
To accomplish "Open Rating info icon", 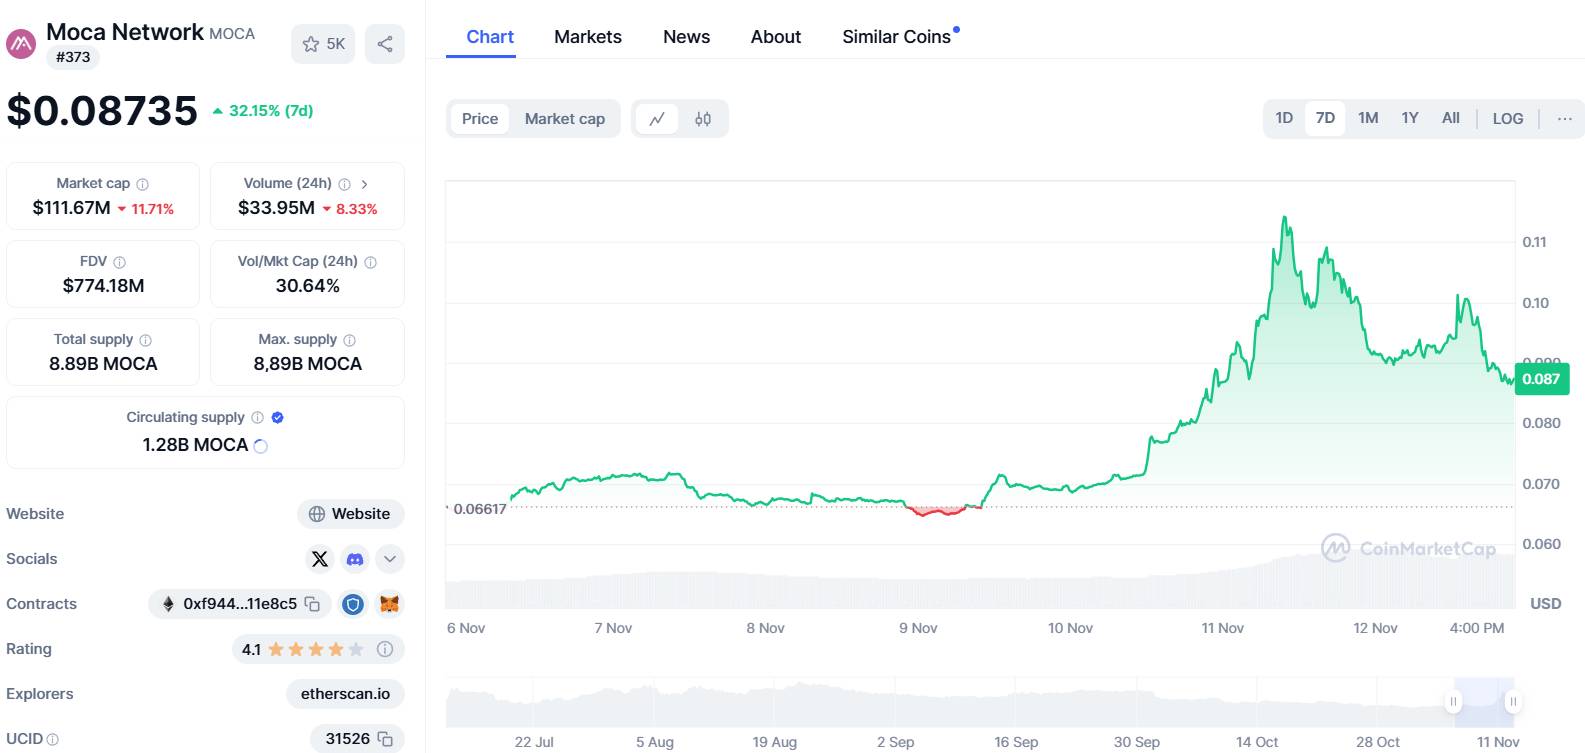I will [385, 649].
